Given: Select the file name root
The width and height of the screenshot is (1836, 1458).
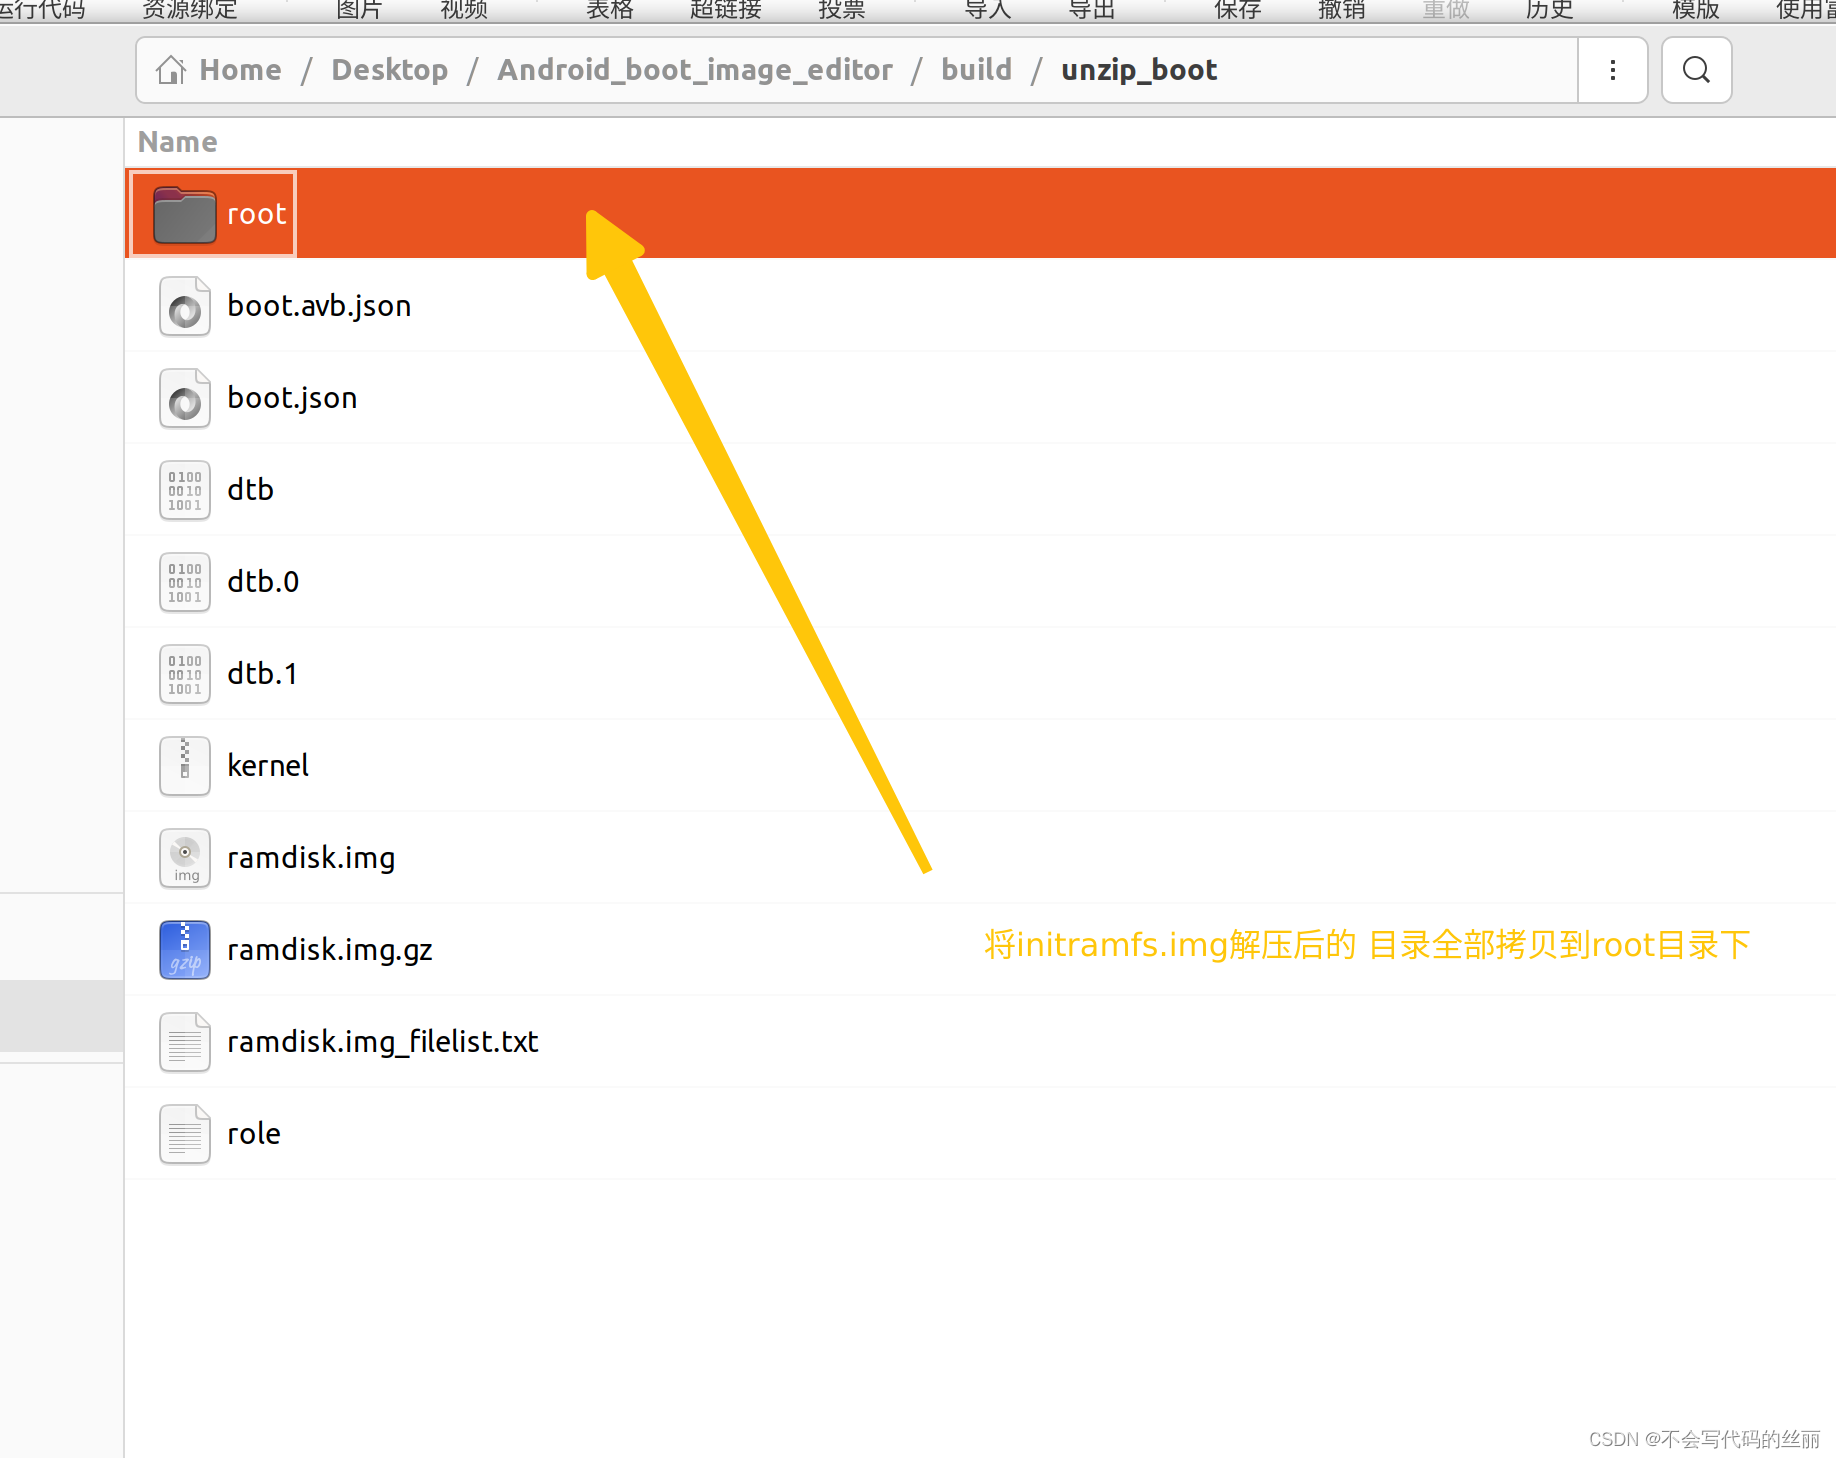Looking at the screenshot, I should point(257,214).
